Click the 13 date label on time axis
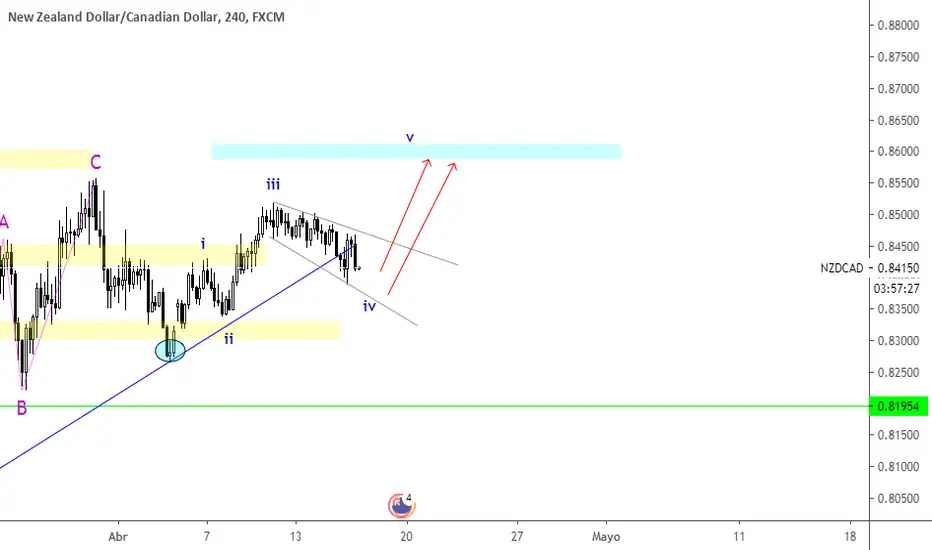This screenshot has width=932, height=550. [295, 536]
